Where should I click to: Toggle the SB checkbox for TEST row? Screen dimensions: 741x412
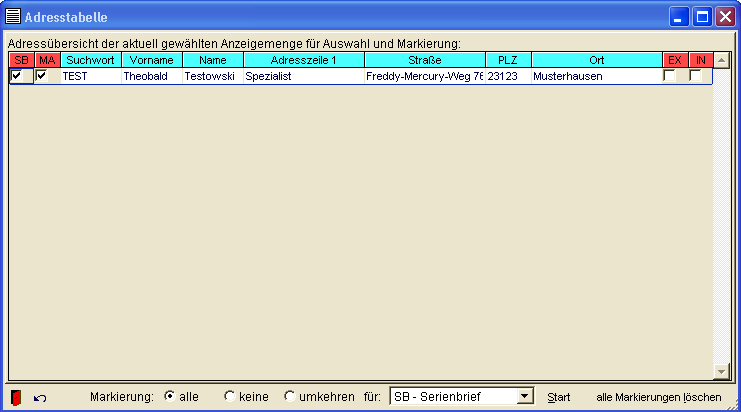17,76
